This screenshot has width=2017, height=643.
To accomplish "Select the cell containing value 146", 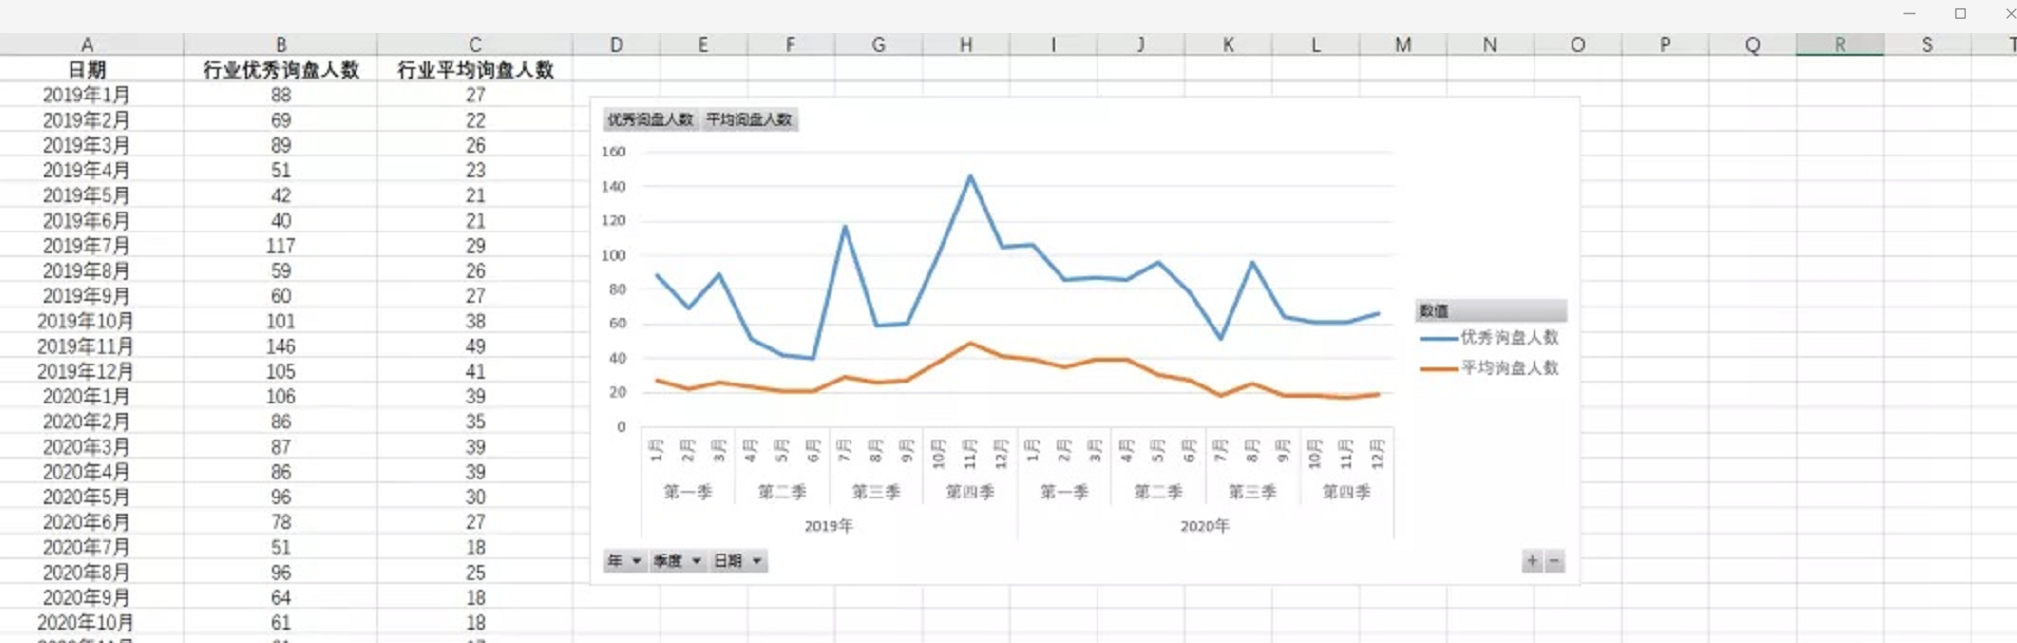I will (x=281, y=347).
